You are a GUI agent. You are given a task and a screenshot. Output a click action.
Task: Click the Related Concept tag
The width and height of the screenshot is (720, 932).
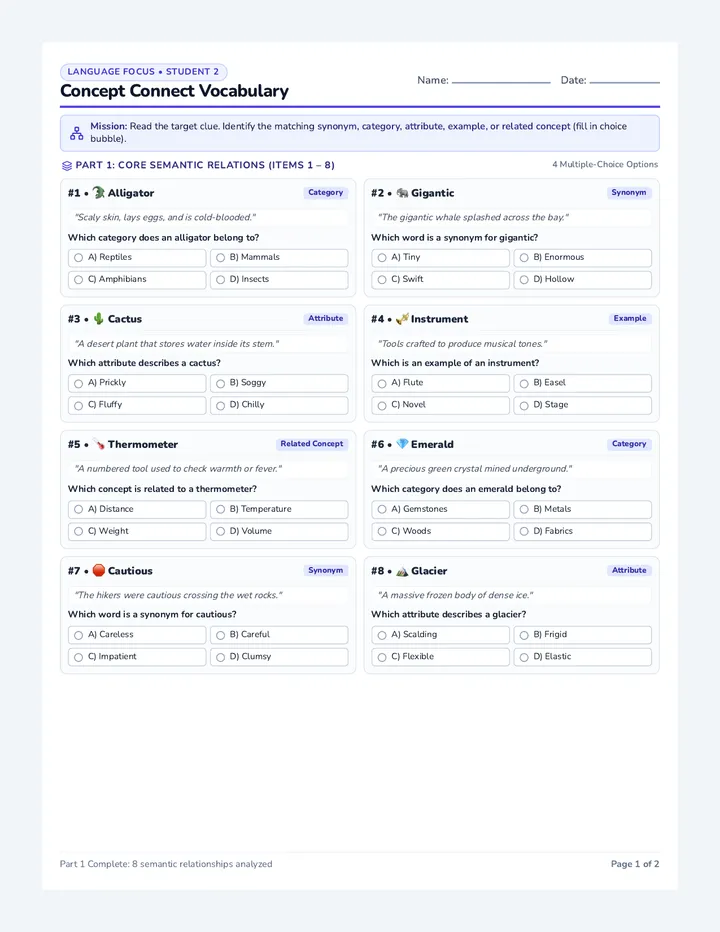point(312,444)
